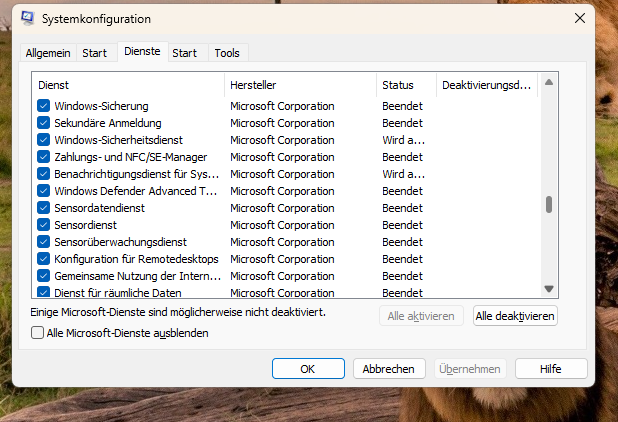Click the Systemkonfiguration title bar icon
This screenshot has height=422, width=618.
click(27, 18)
